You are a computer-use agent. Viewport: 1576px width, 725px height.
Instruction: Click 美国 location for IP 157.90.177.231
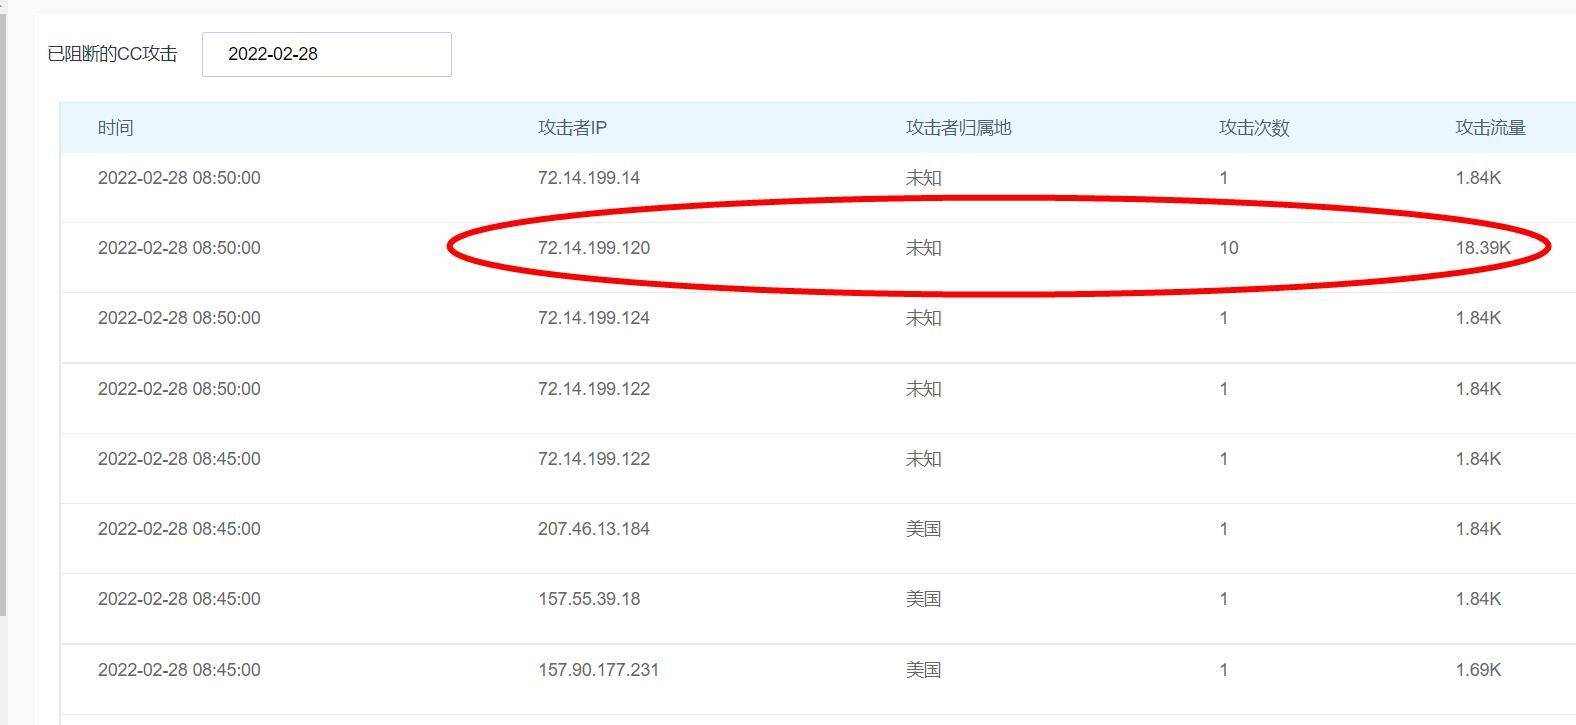tap(924, 670)
